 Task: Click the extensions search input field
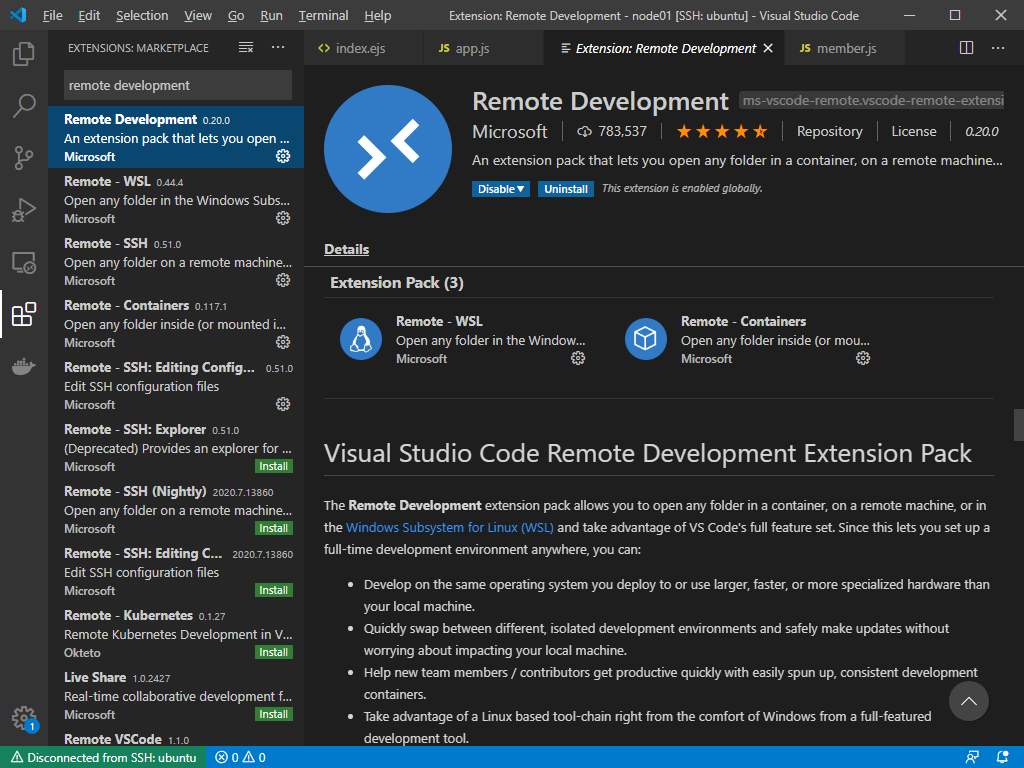click(x=178, y=86)
